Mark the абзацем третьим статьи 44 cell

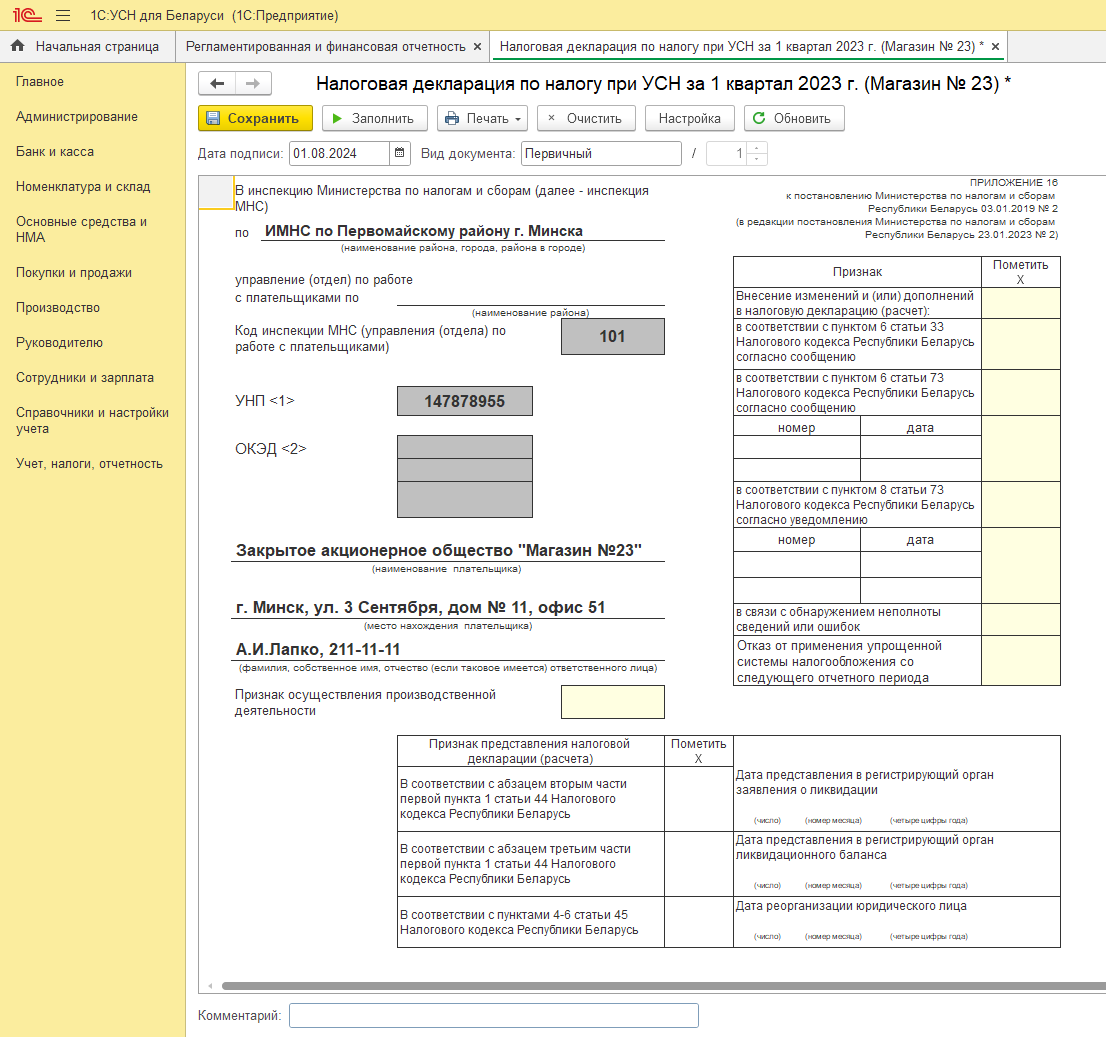pos(698,864)
